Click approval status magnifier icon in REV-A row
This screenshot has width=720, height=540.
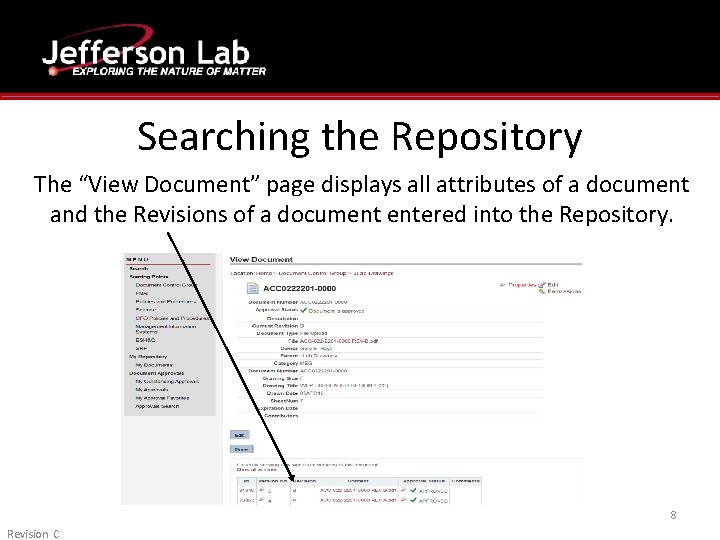point(404,500)
